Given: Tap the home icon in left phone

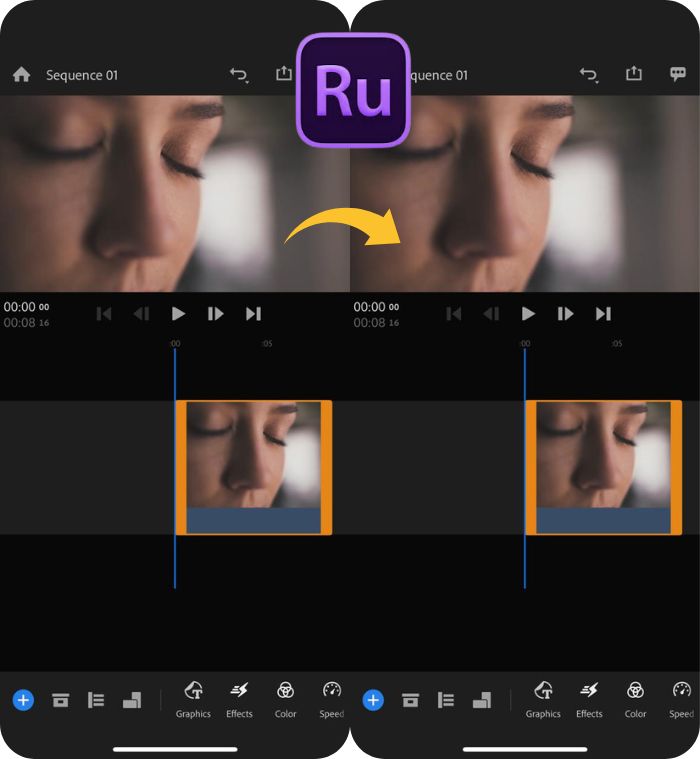Looking at the screenshot, I should [x=21, y=75].
